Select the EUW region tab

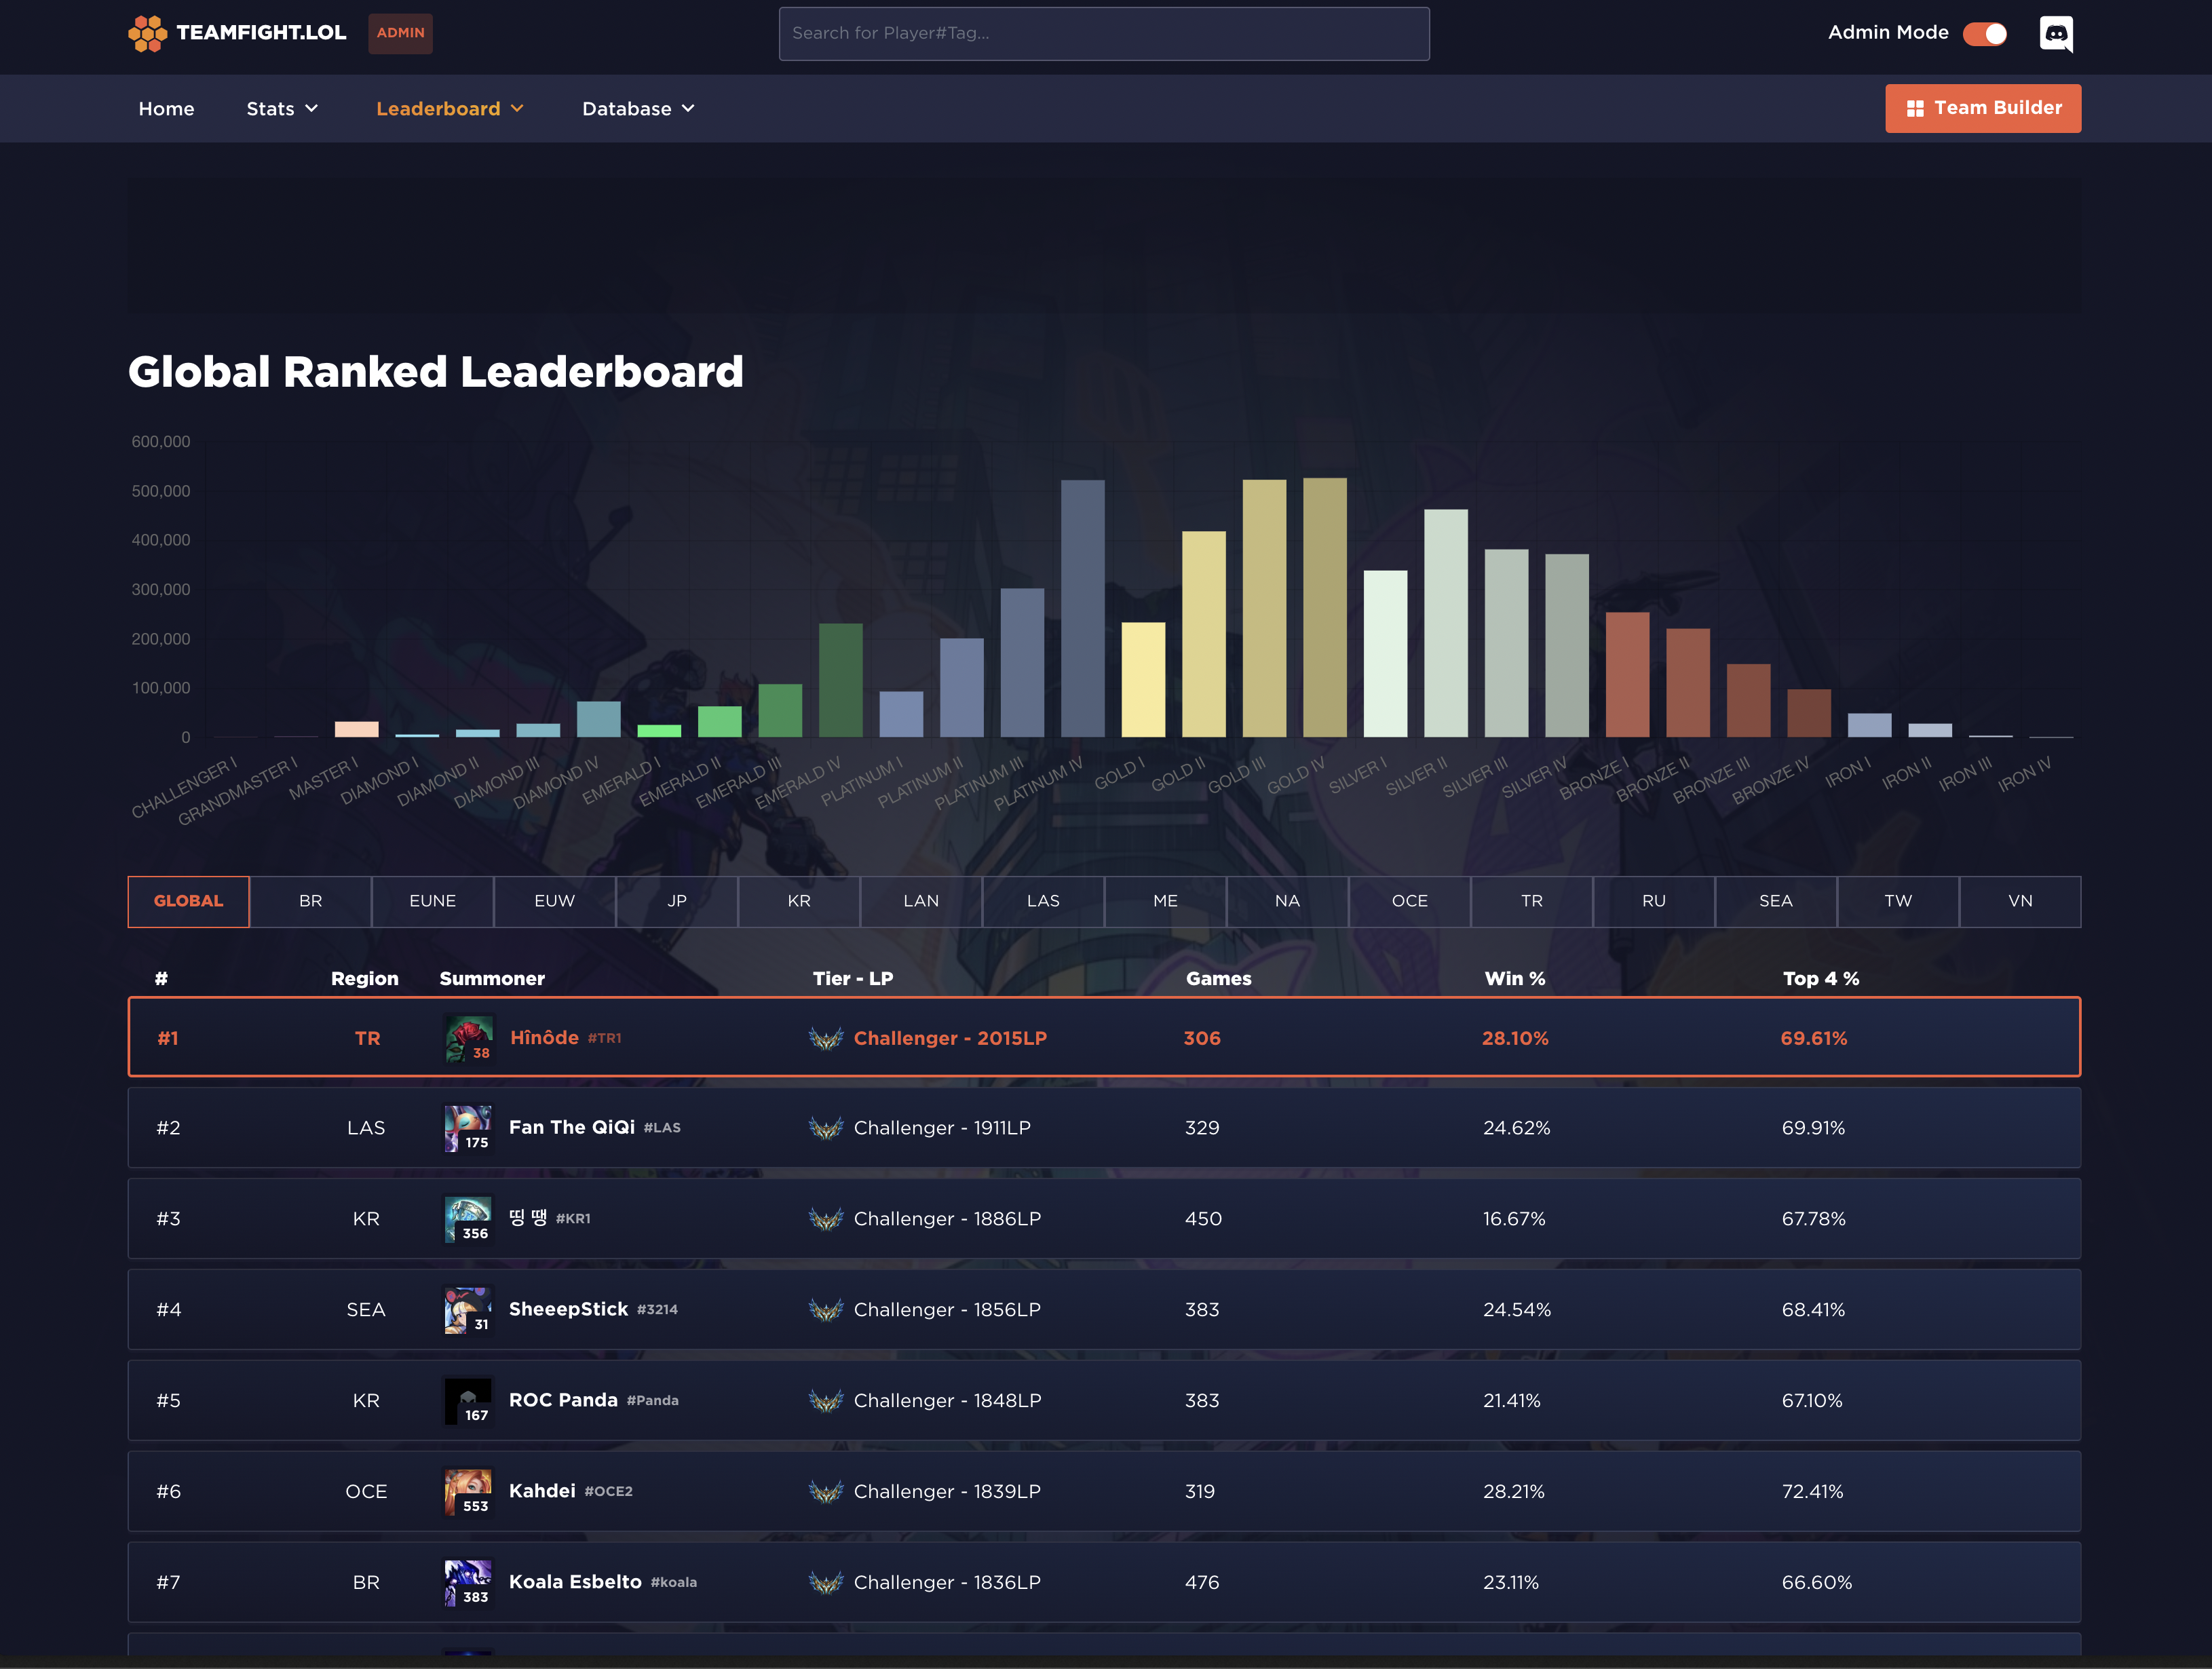click(x=554, y=901)
